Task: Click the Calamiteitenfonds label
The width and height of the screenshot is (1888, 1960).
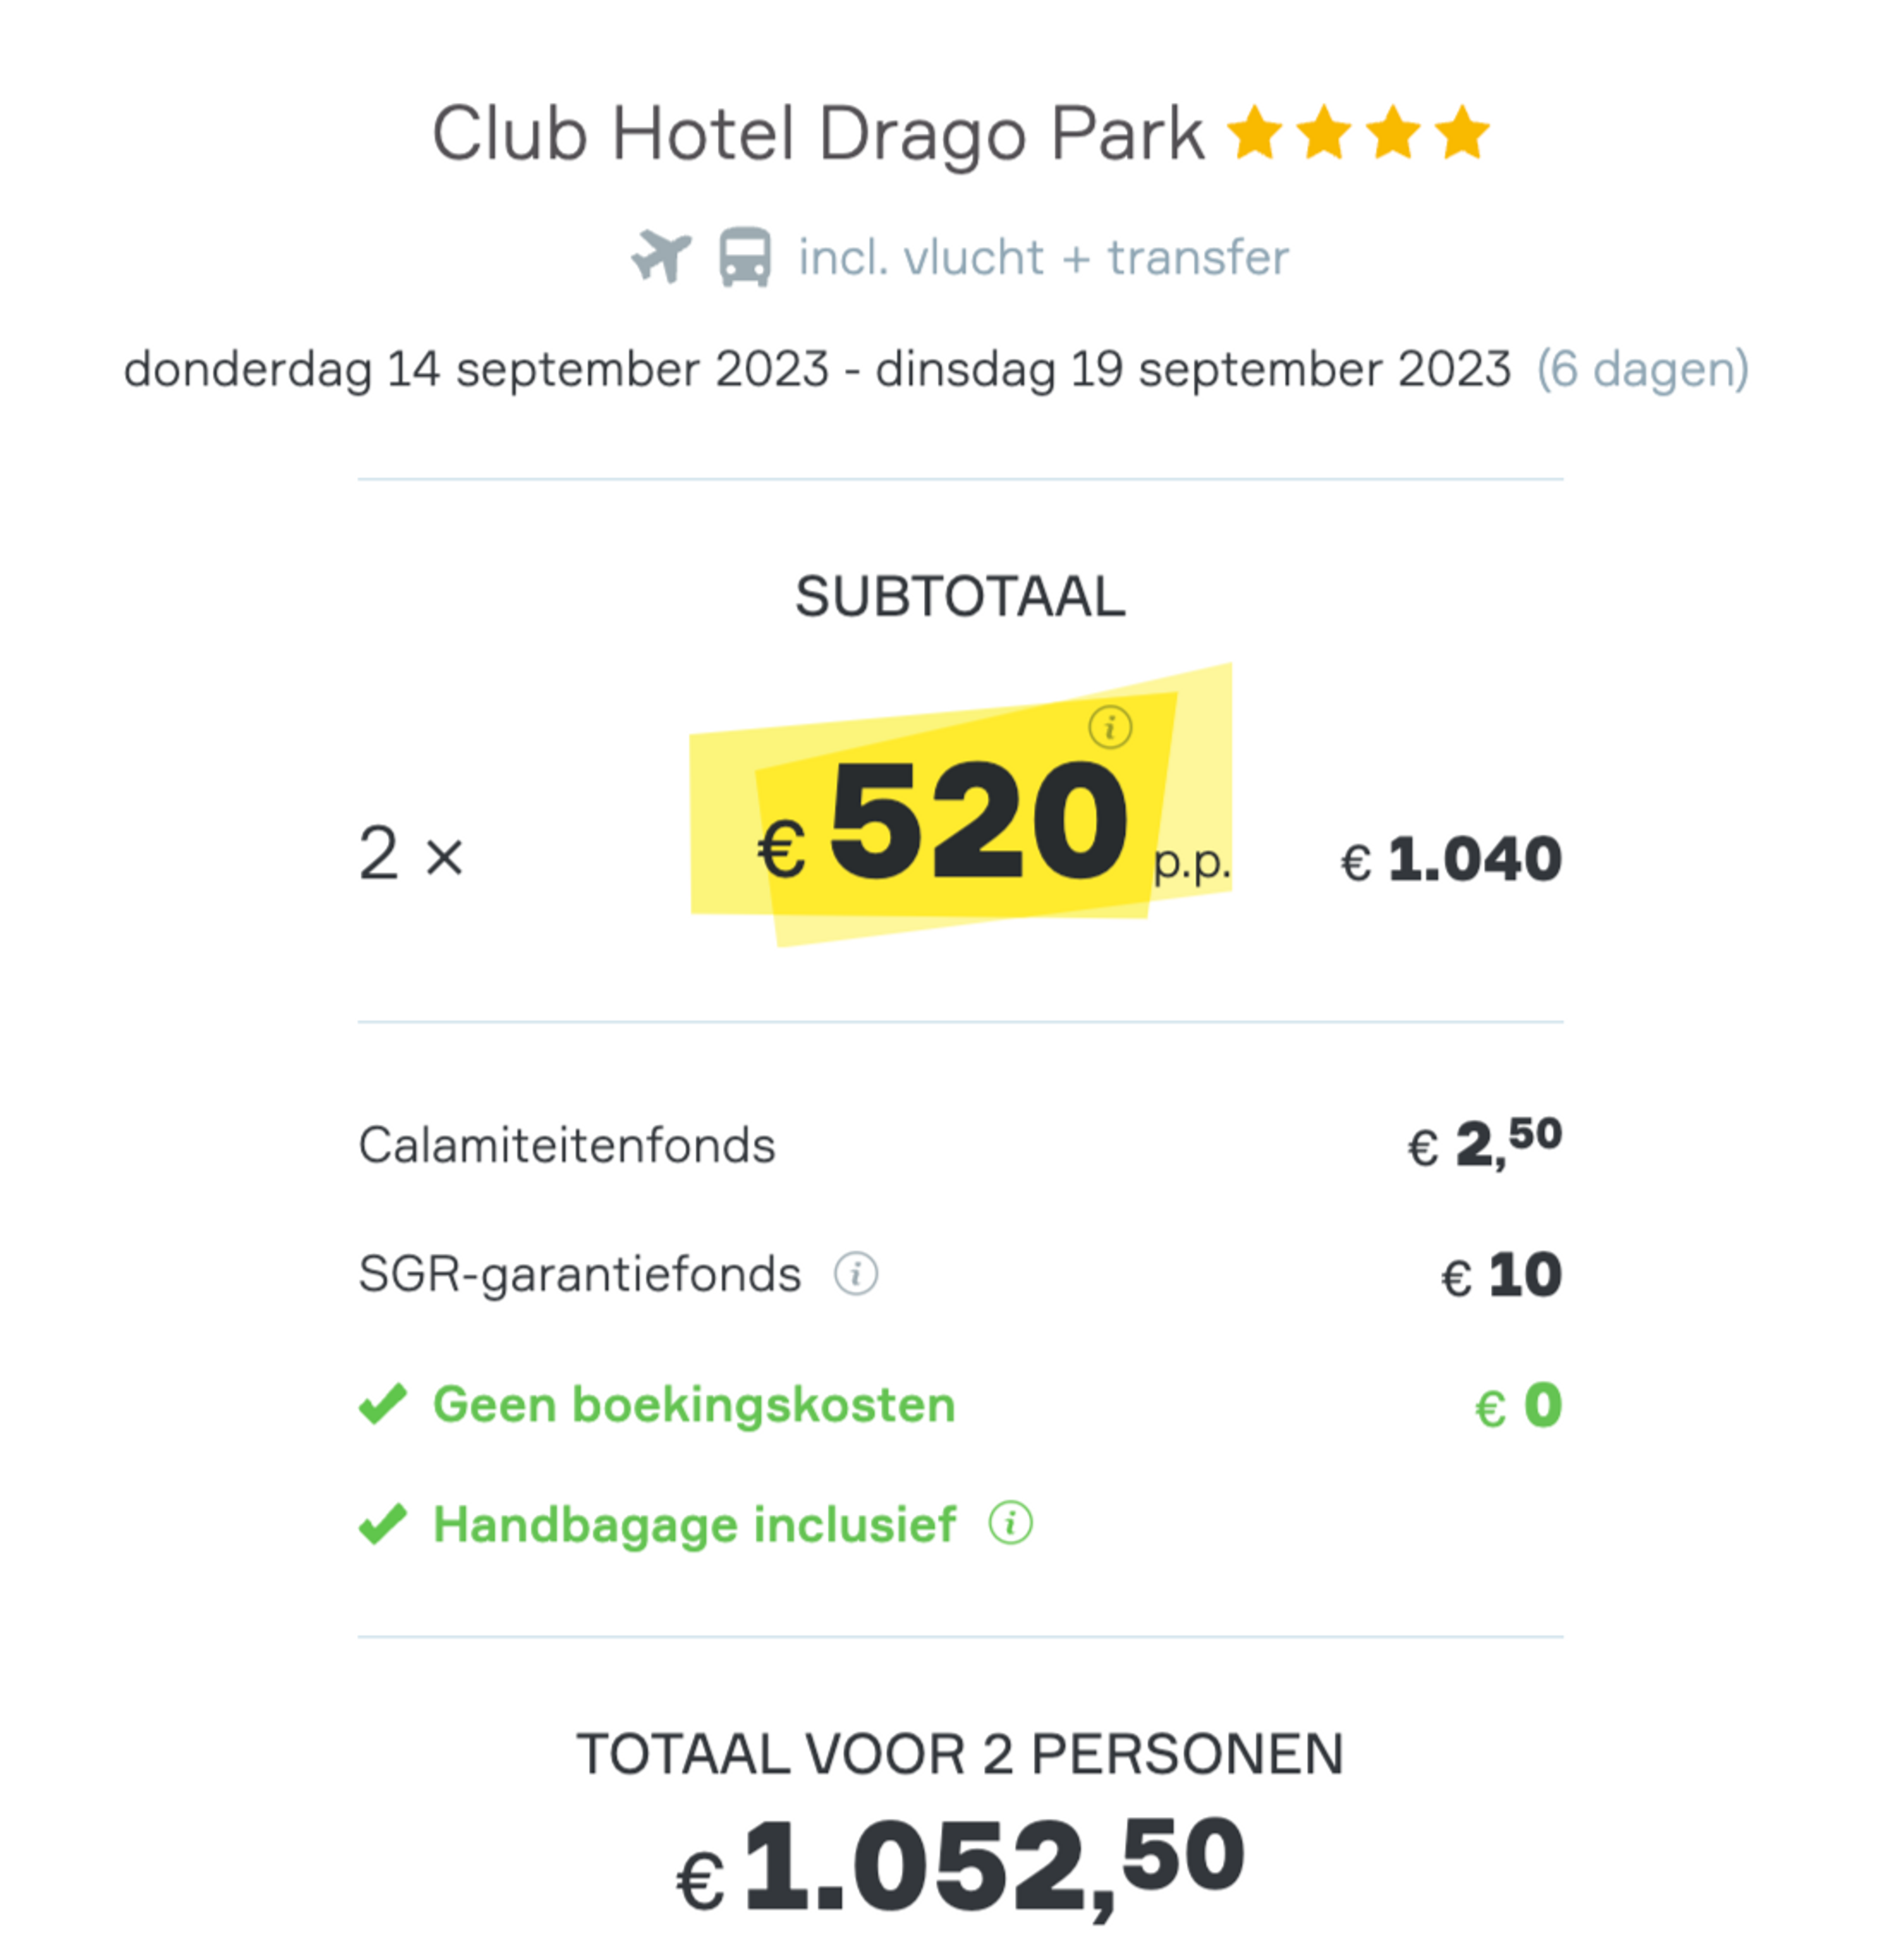Action: pos(567,1146)
